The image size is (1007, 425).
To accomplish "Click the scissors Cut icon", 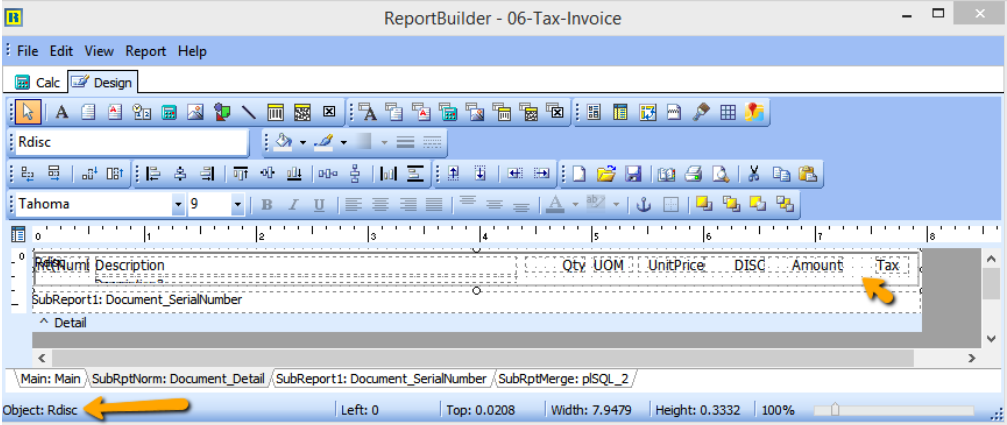I will (755, 174).
